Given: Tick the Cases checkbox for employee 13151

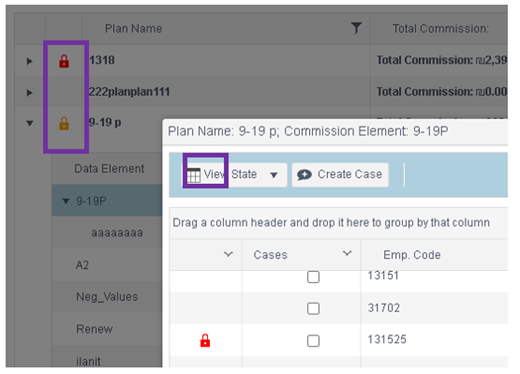Looking at the screenshot, I should click(x=313, y=277).
